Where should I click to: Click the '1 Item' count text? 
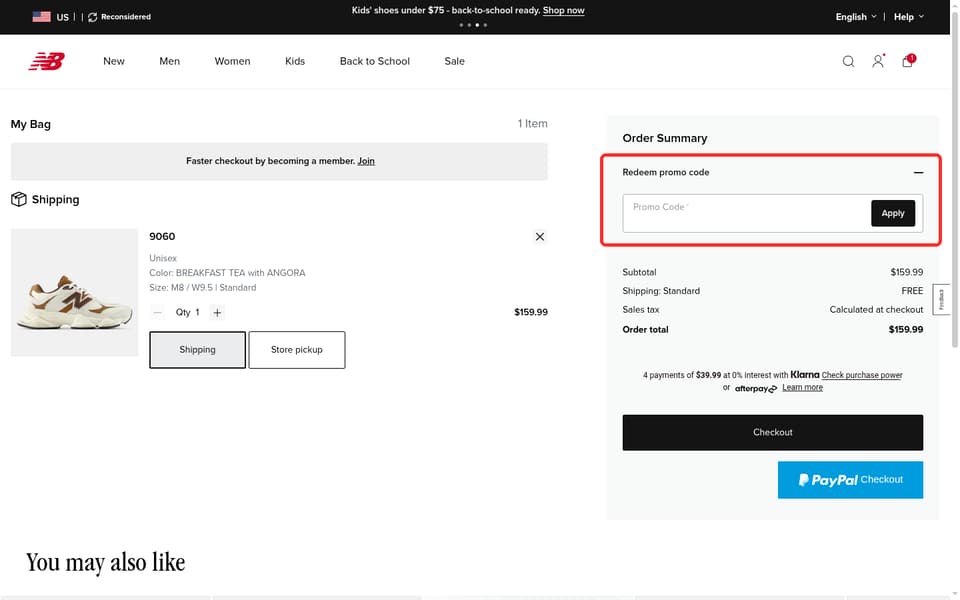pos(533,124)
